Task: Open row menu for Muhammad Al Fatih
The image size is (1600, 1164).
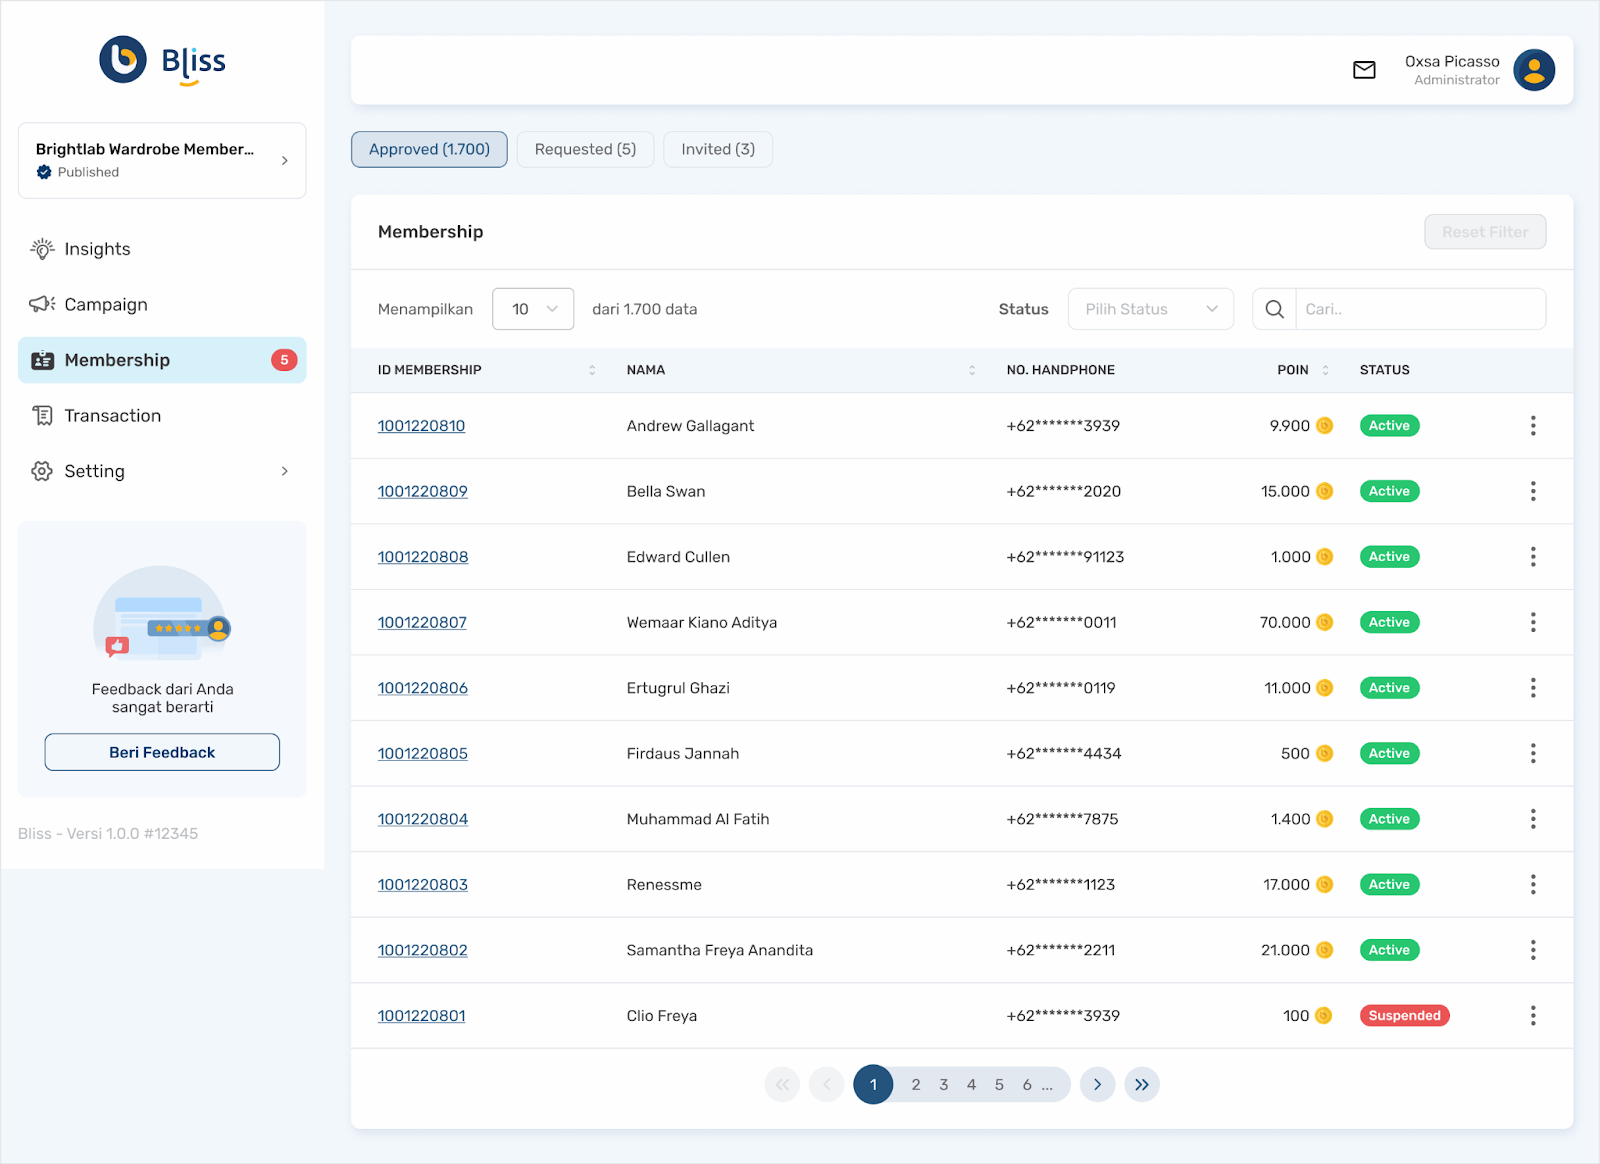Action: 1533,819
